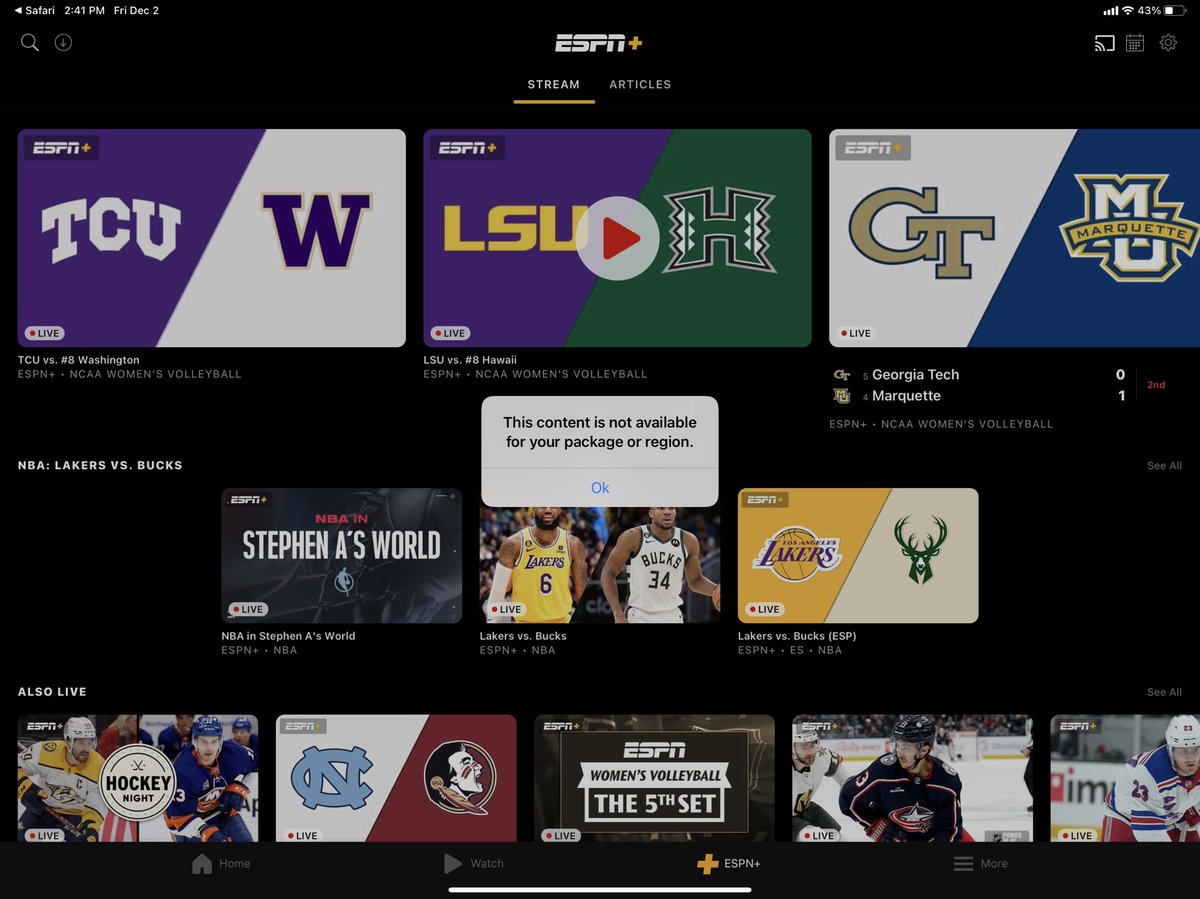Screen dimensions: 1200x899
Task: Open the settings gear icon
Action: click(x=1168, y=43)
